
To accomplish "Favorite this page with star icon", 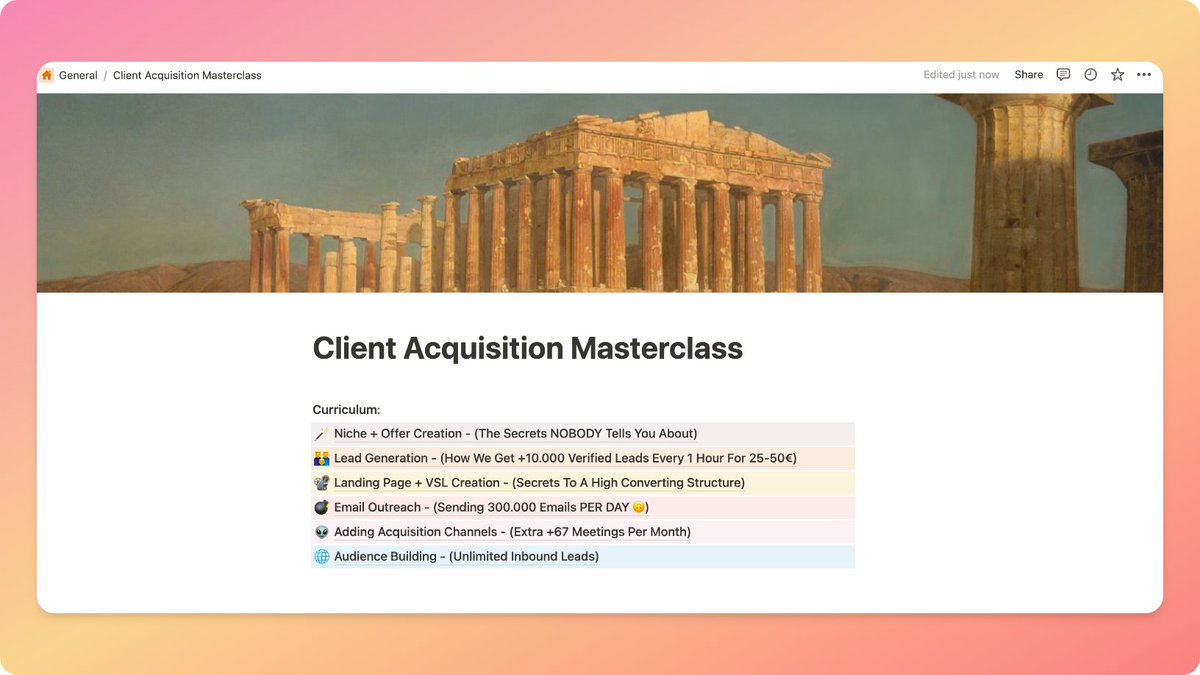I will (1117, 75).
